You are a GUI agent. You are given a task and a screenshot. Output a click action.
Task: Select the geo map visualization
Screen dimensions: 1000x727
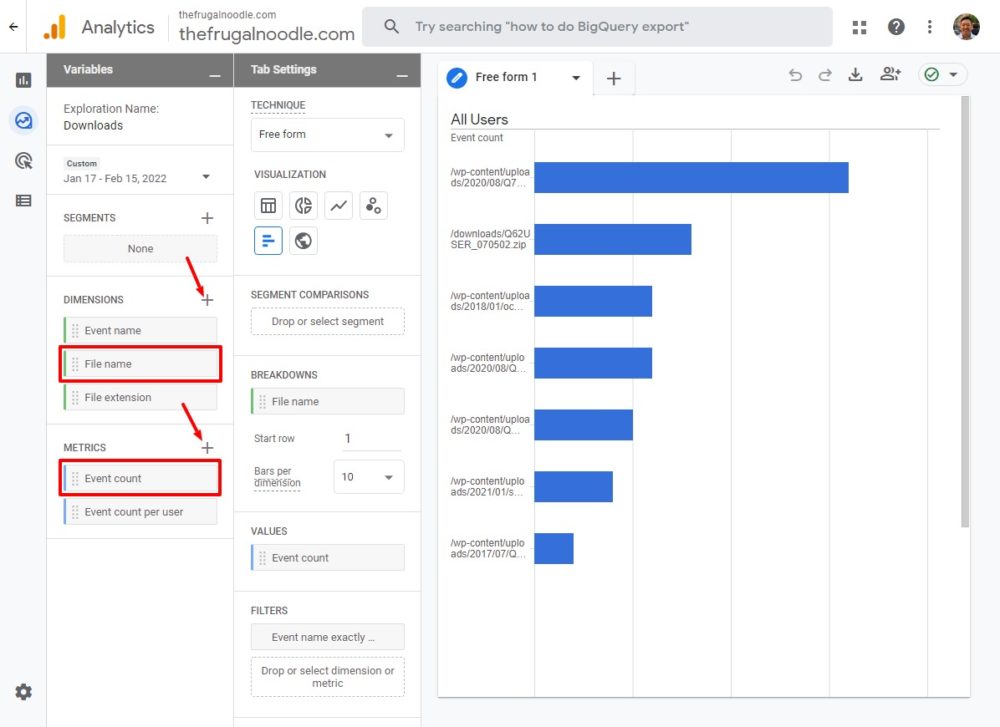pyautogui.click(x=302, y=240)
